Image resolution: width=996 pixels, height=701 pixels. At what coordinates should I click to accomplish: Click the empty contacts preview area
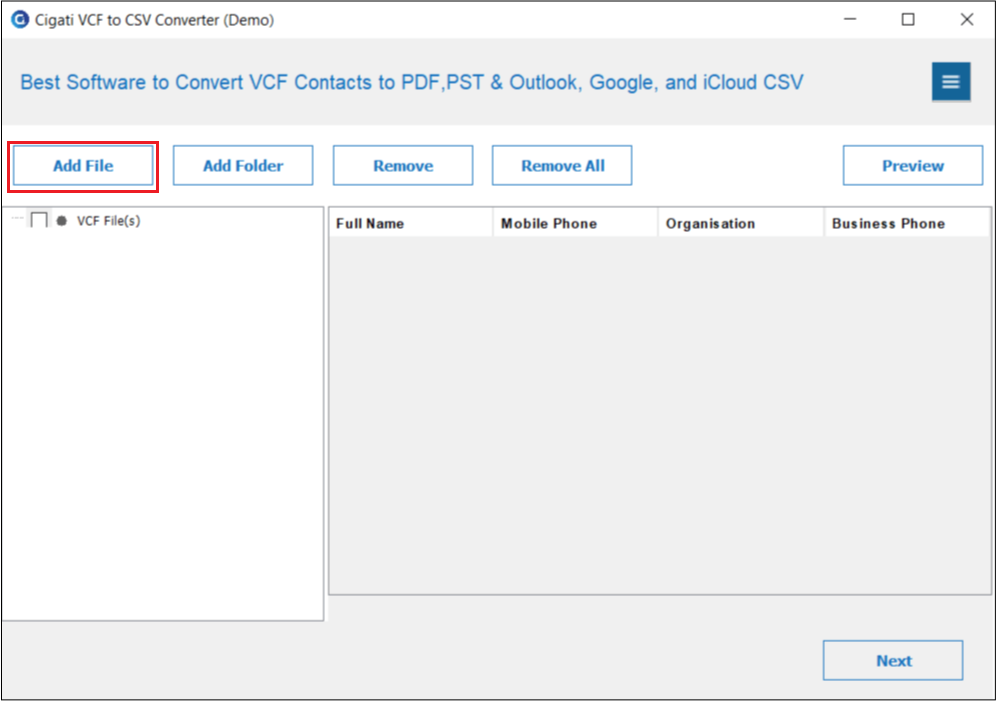pyautogui.click(x=659, y=415)
